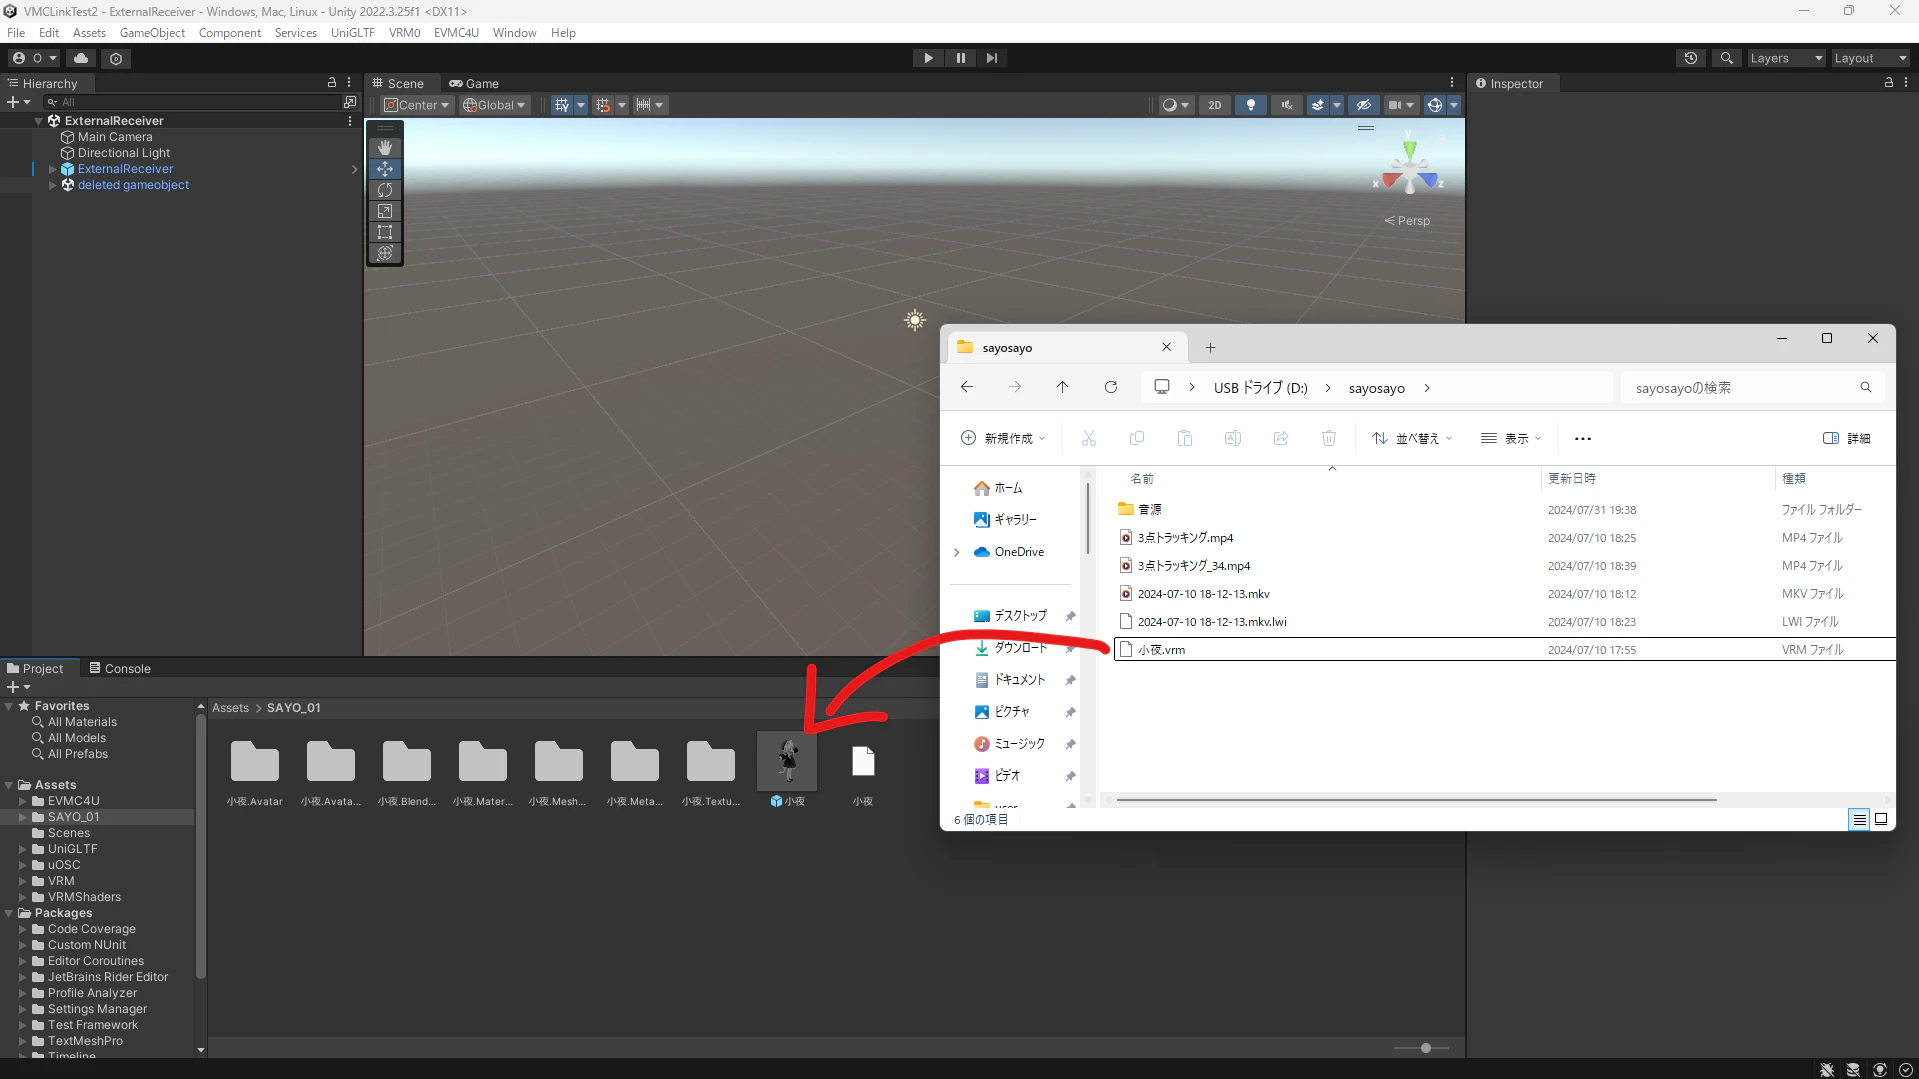Toggle 2D scene view mode

pyautogui.click(x=1214, y=105)
